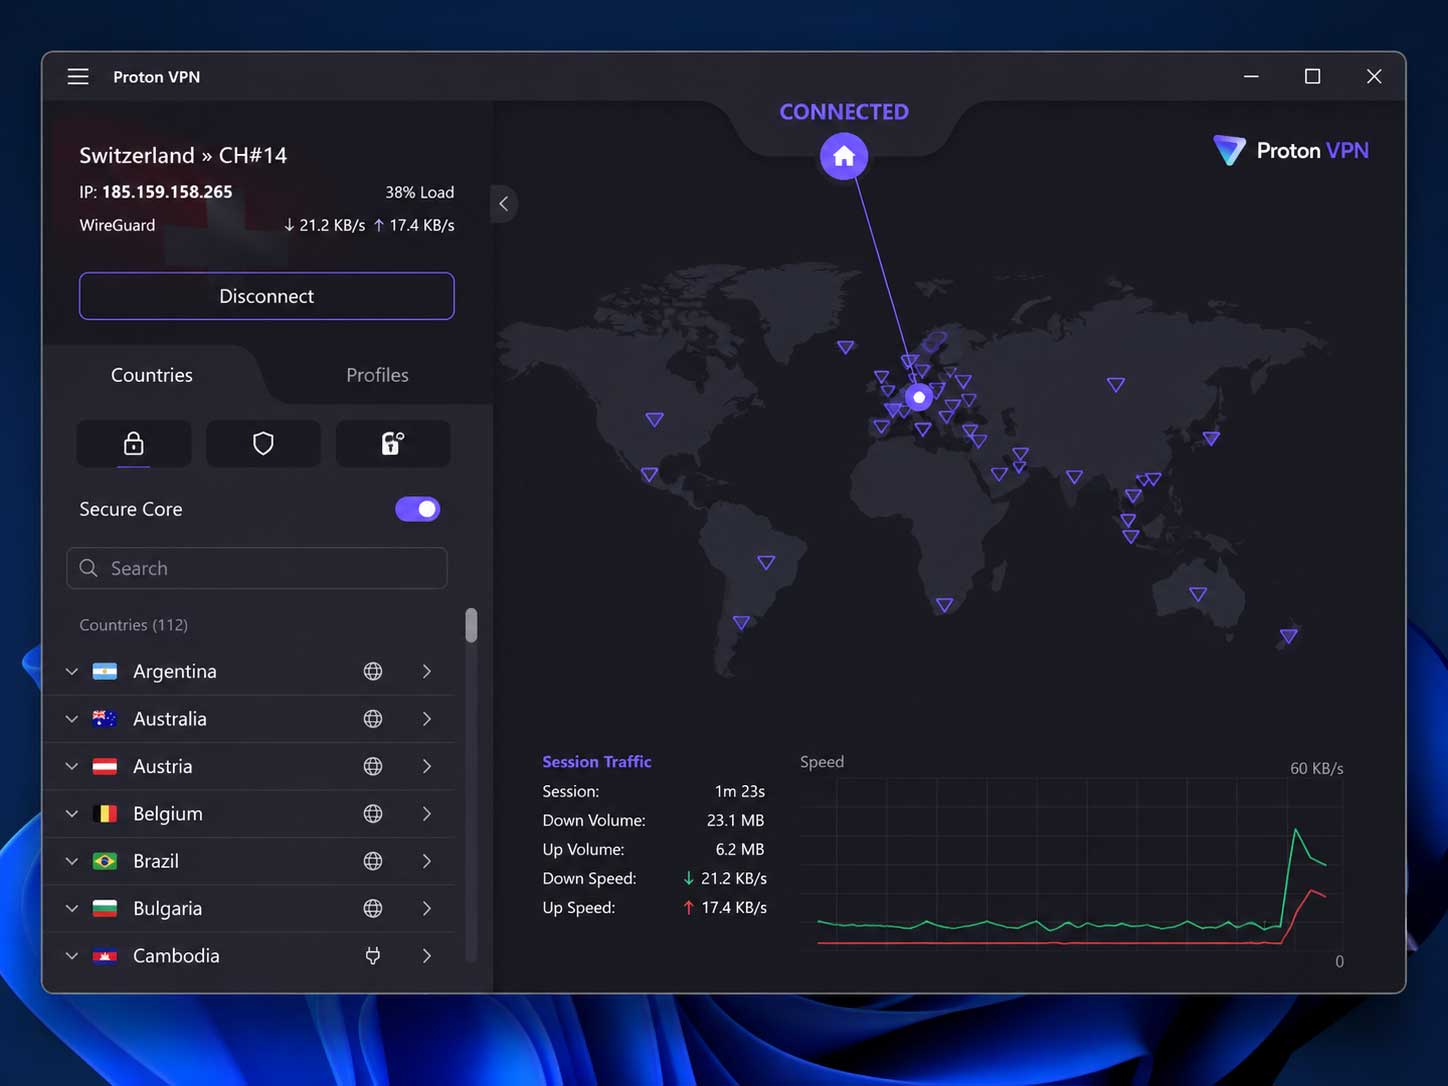The image size is (1448, 1086).
Task: Open Argentina details with right arrow
Action: click(x=427, y=671)
